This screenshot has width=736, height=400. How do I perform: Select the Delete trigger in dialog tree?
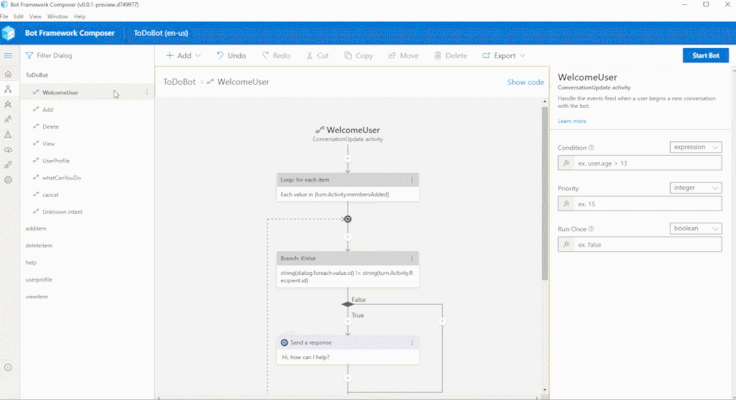[50, 127]
